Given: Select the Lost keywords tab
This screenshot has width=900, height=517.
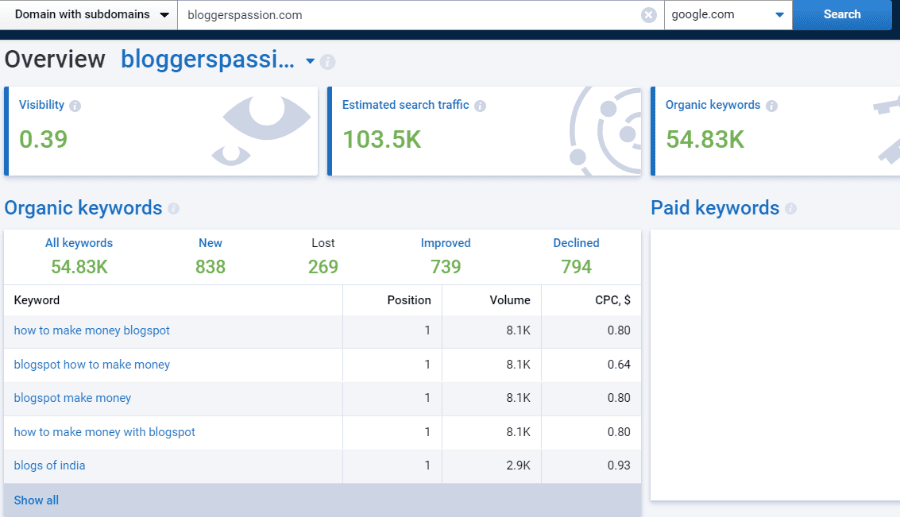Looking at the screenshot, I should [323, 243].
